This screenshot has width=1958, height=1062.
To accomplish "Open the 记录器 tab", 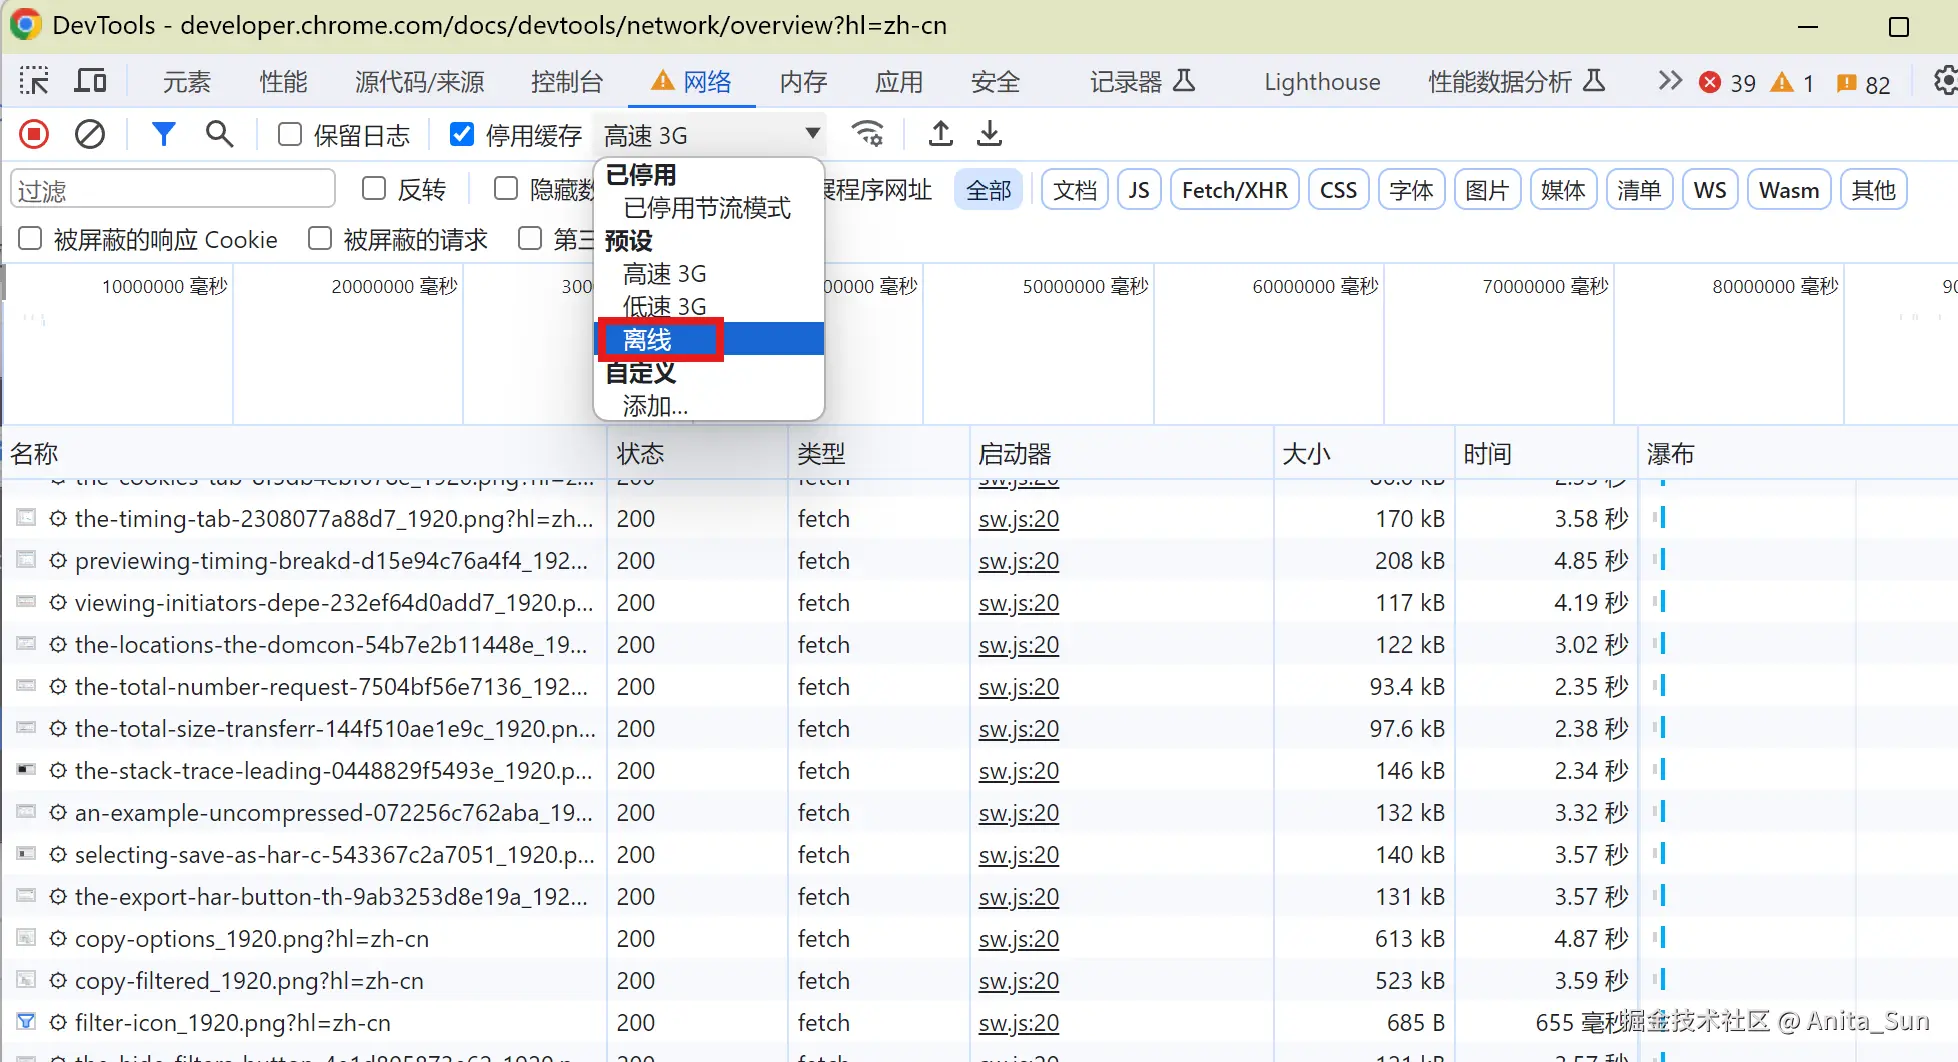I will point(1142,82).
